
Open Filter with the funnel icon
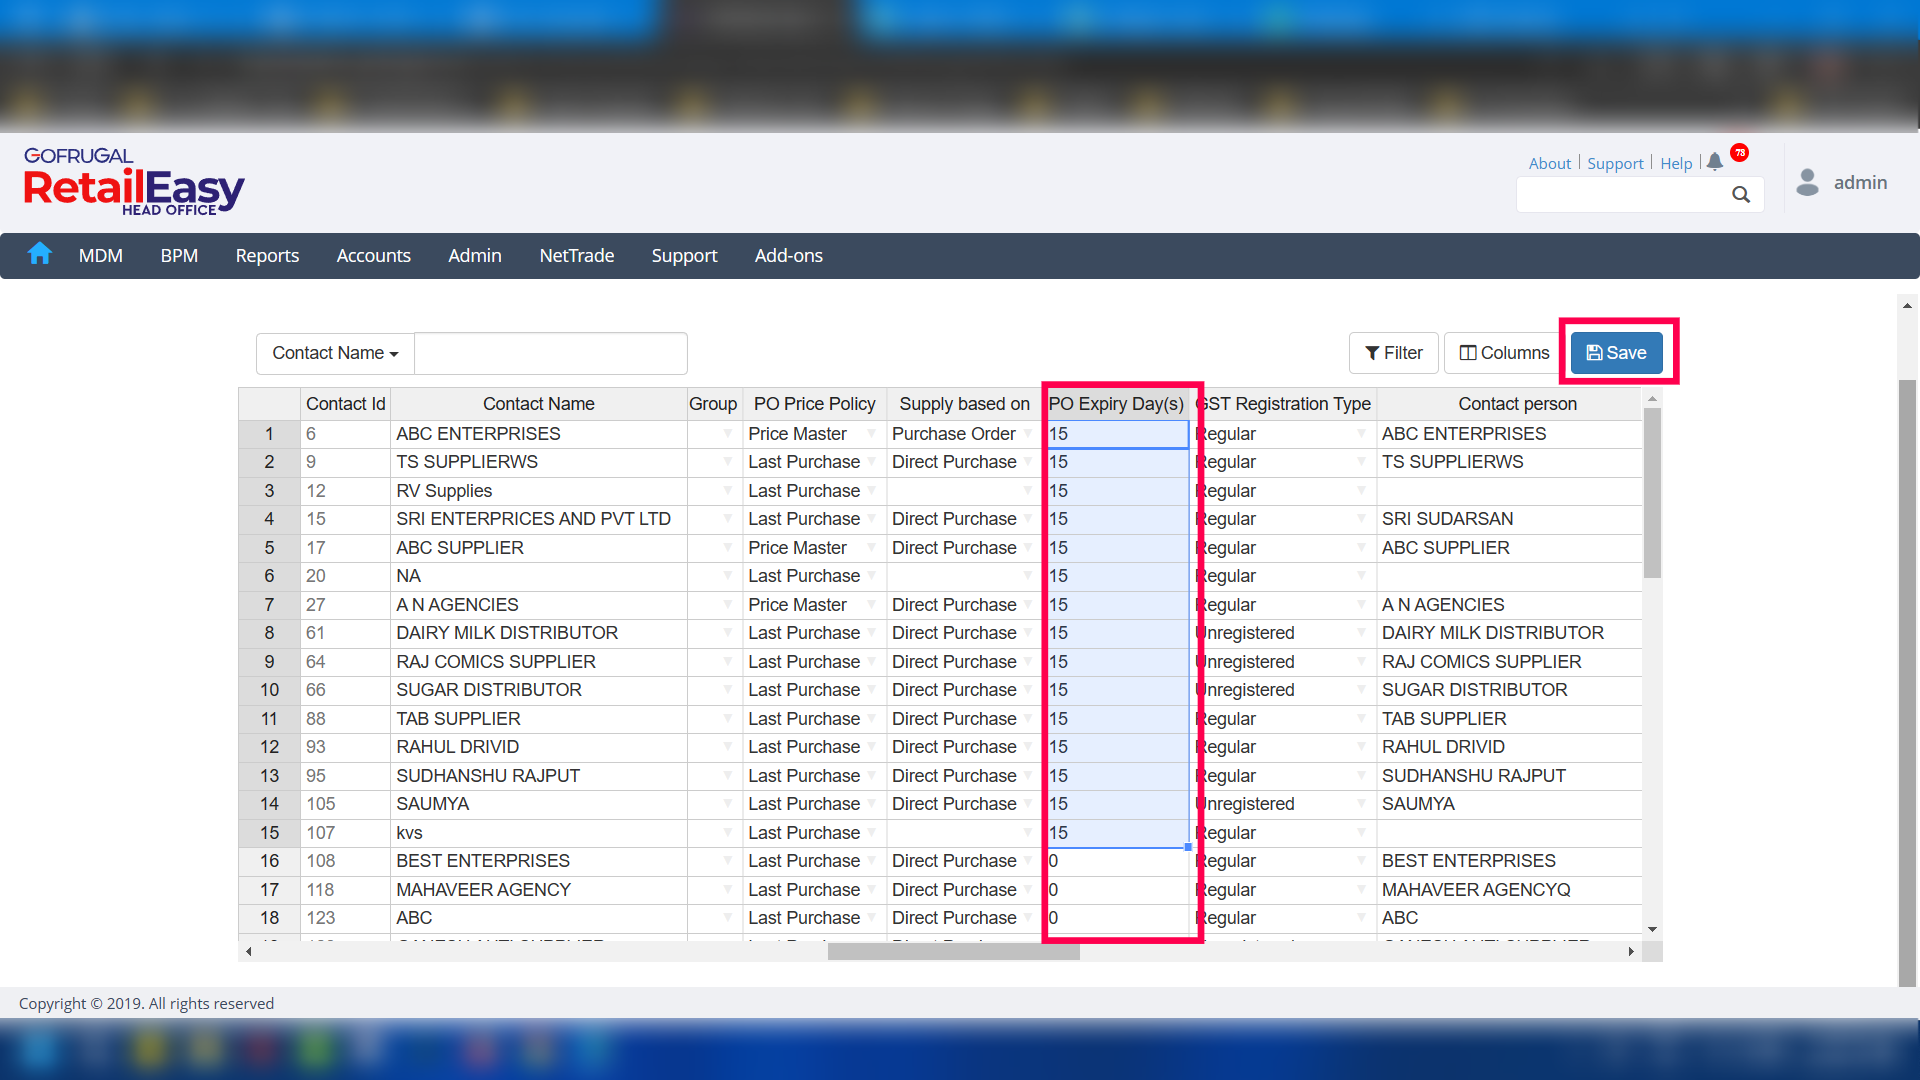point(1393,353)
